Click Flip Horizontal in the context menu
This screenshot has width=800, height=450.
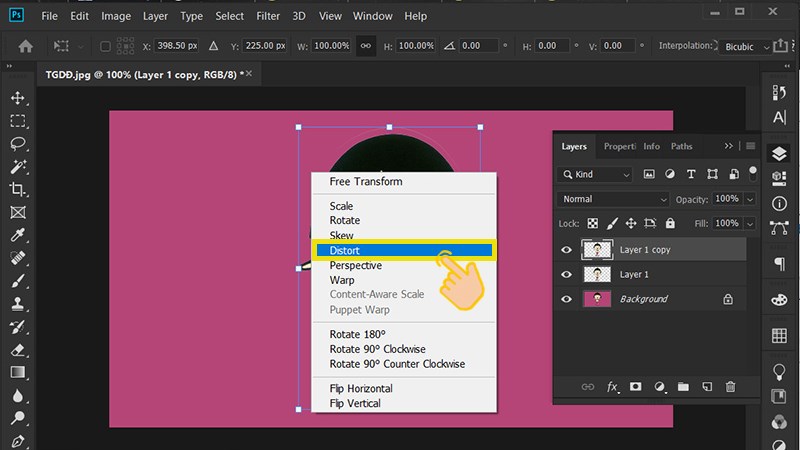coord(361,388)
